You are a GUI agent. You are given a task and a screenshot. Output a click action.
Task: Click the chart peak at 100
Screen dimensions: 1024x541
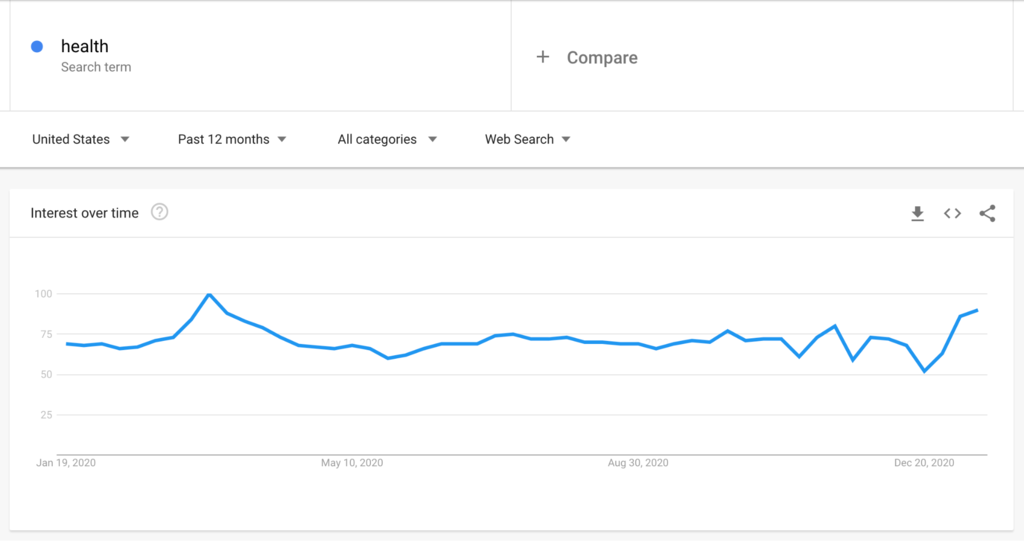point(208,294)
